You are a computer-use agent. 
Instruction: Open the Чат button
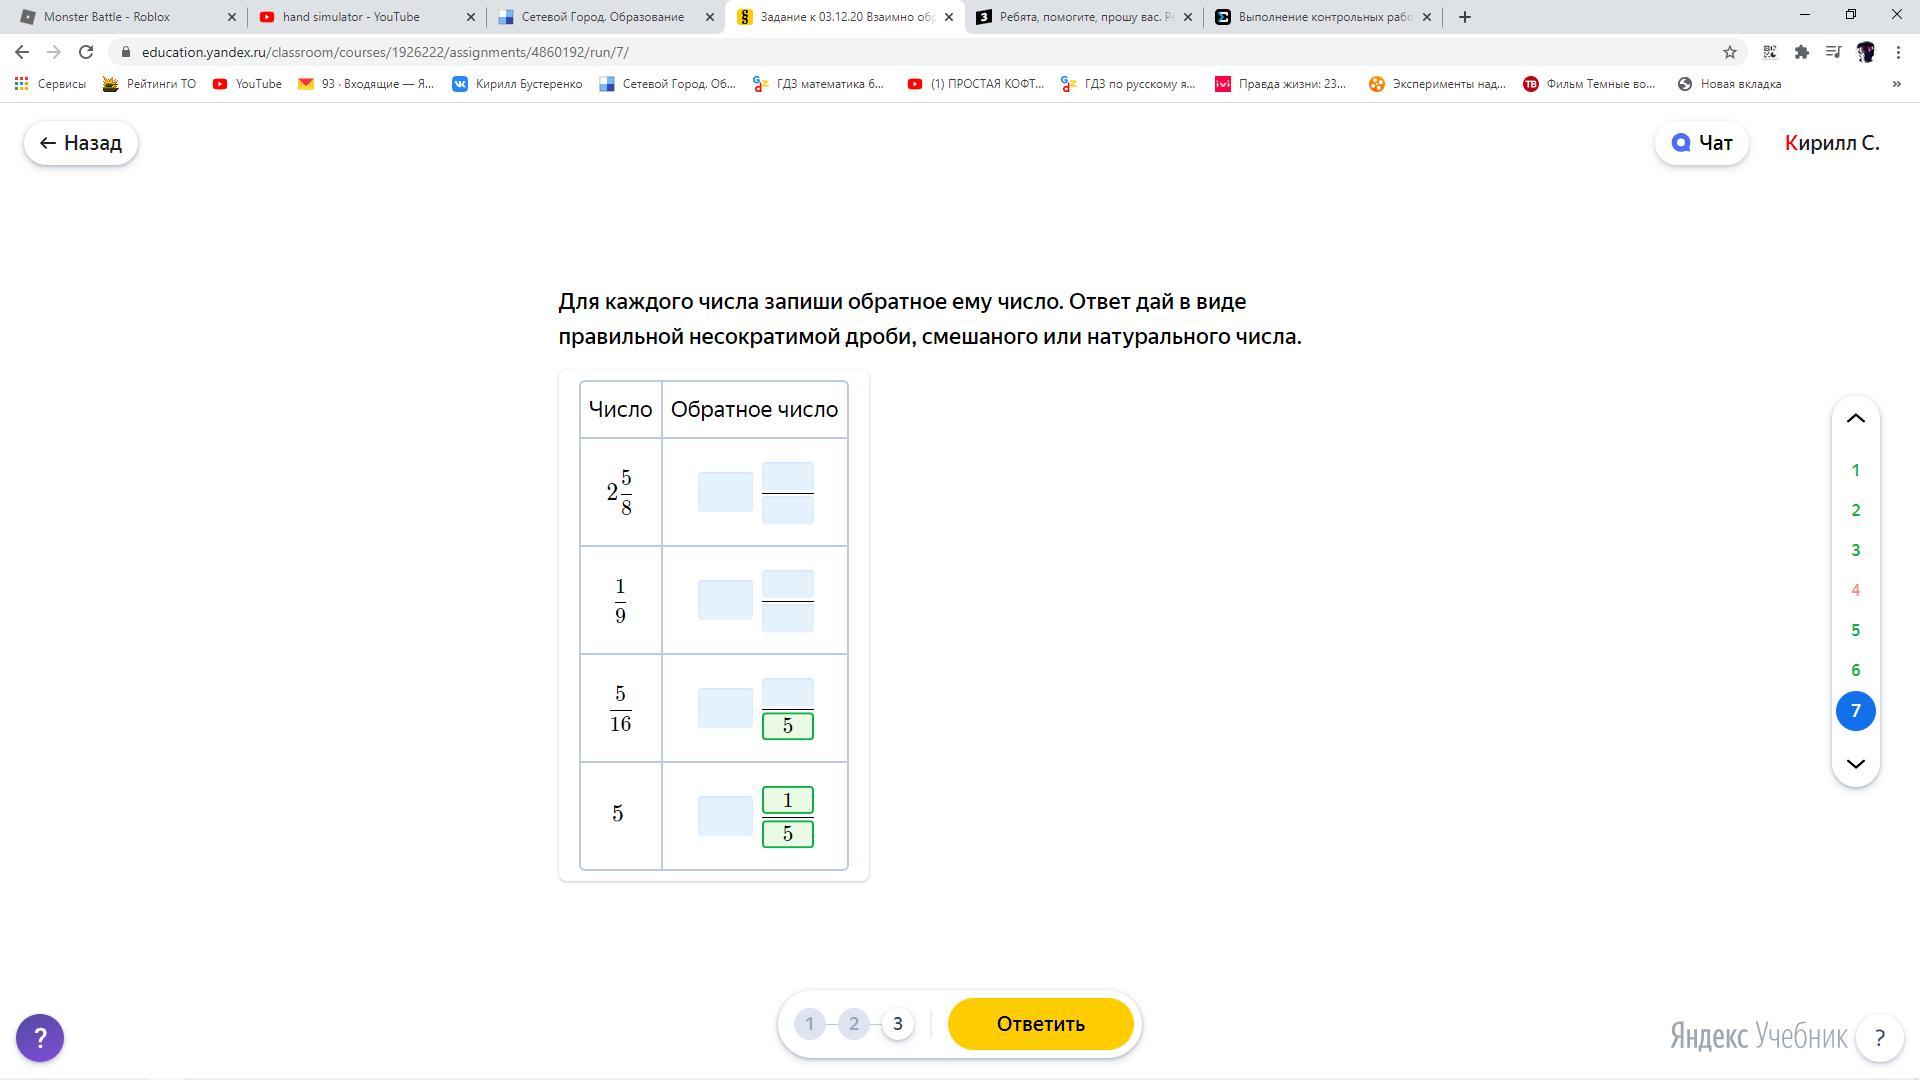click(1701, 143)
